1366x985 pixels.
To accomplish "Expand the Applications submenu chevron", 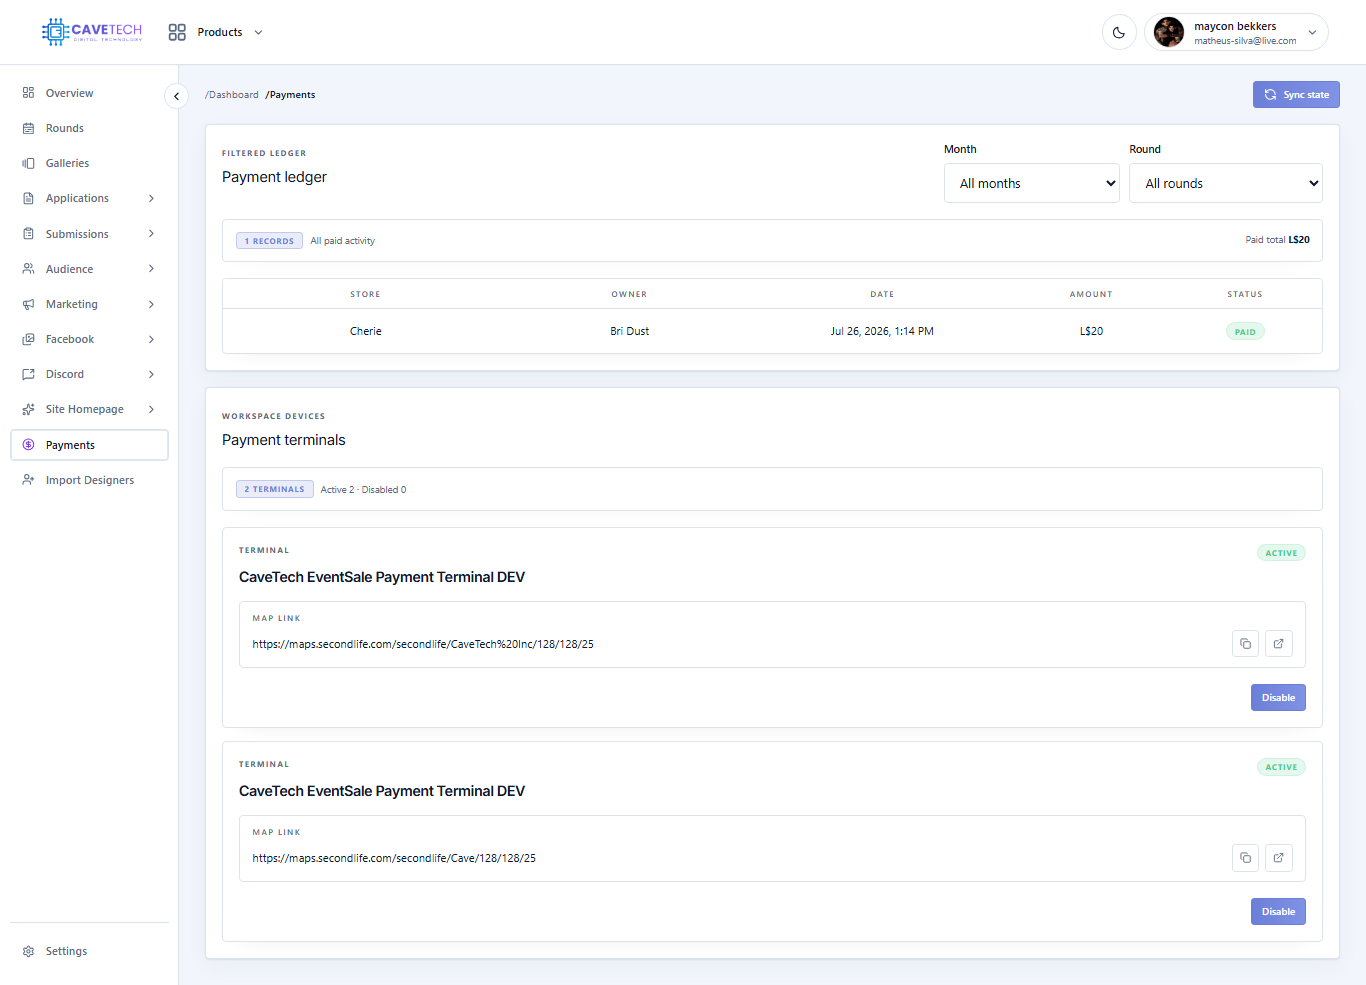I will point(151,198).
